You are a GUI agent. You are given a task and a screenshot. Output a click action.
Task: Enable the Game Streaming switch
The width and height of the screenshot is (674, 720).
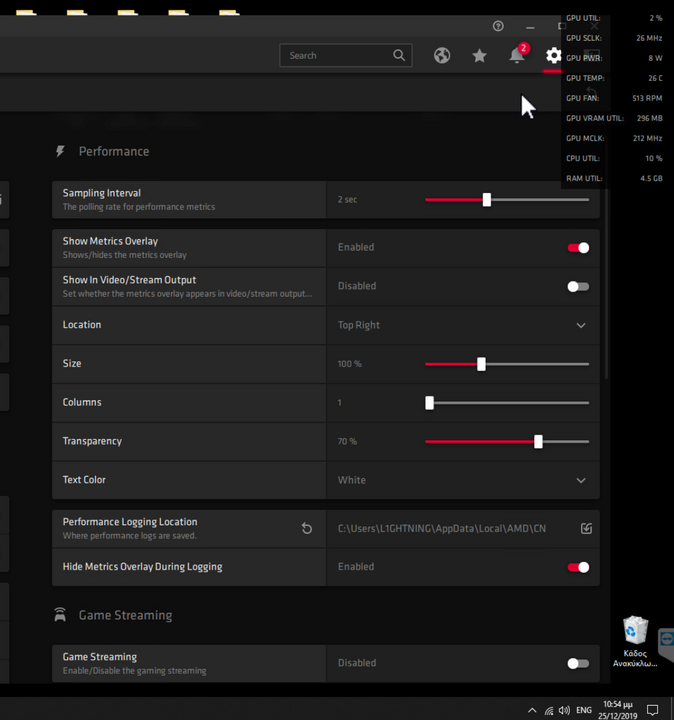pos(578,664)
